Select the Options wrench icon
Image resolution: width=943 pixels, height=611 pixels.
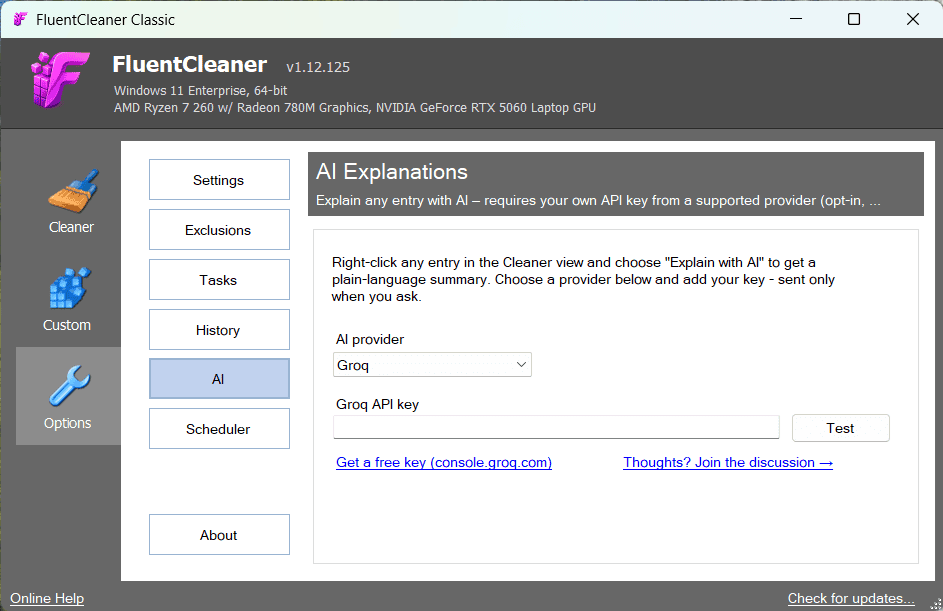tap(70, 385)
